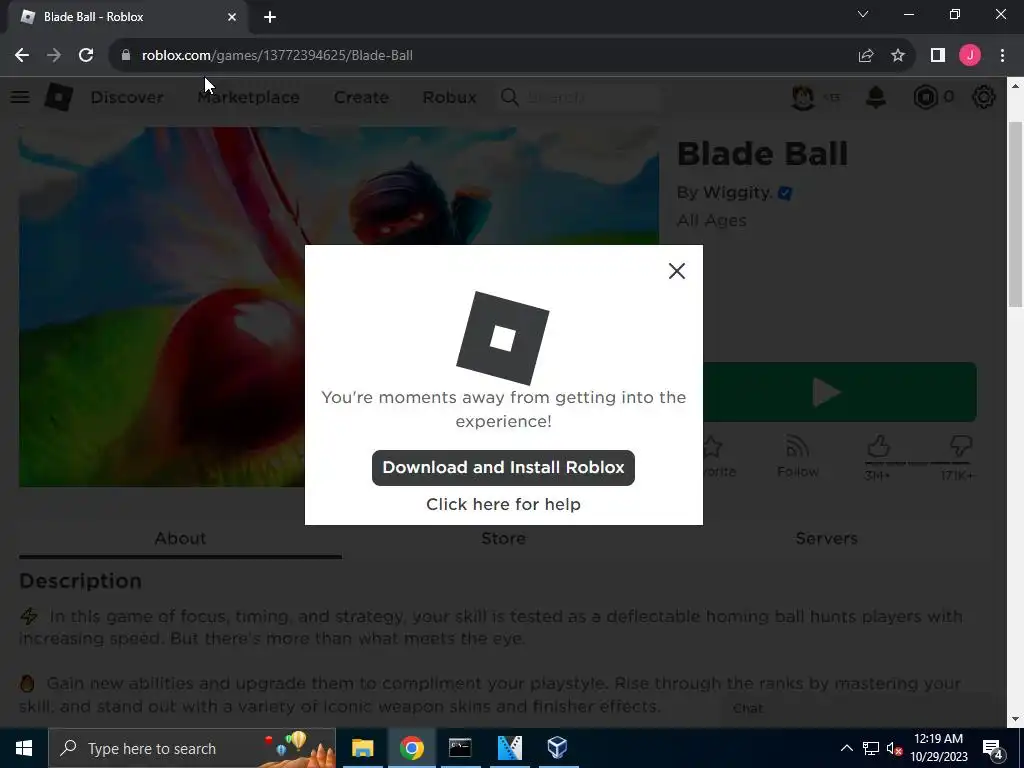
Task: Click the thumbs up like icon
Action: coord(878,447)
